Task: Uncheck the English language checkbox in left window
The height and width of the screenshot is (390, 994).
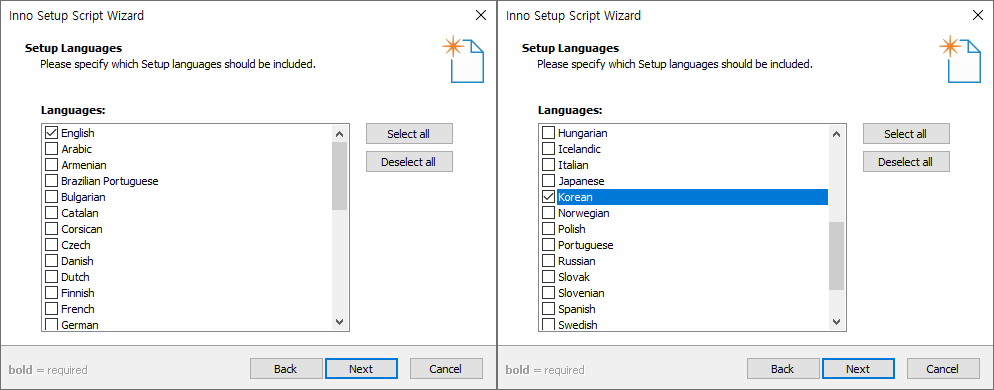Action: [51, 133]
